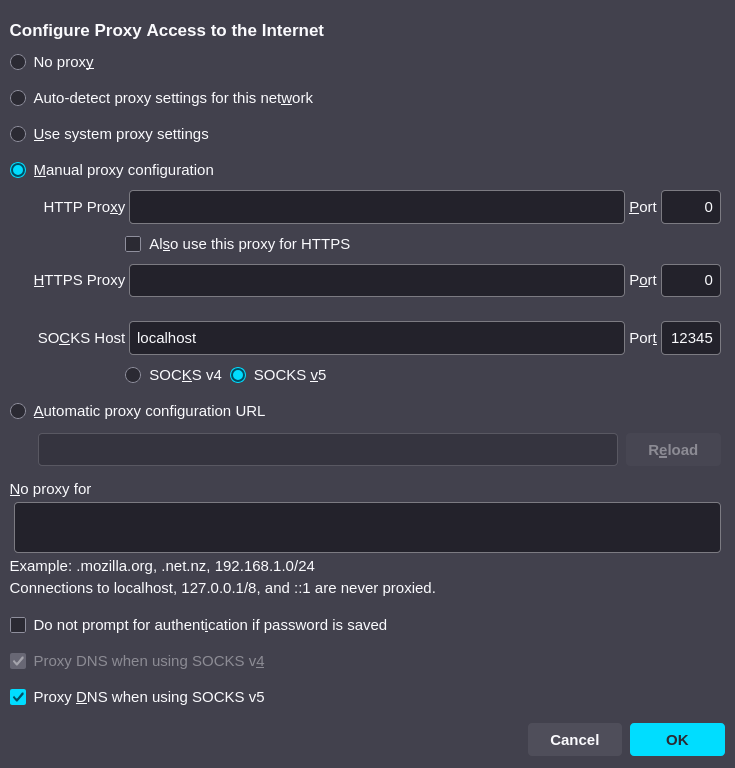The image size is (735, 768).
Task: Click the SOCKS port field showing 12345
Action: click(690, 338)
